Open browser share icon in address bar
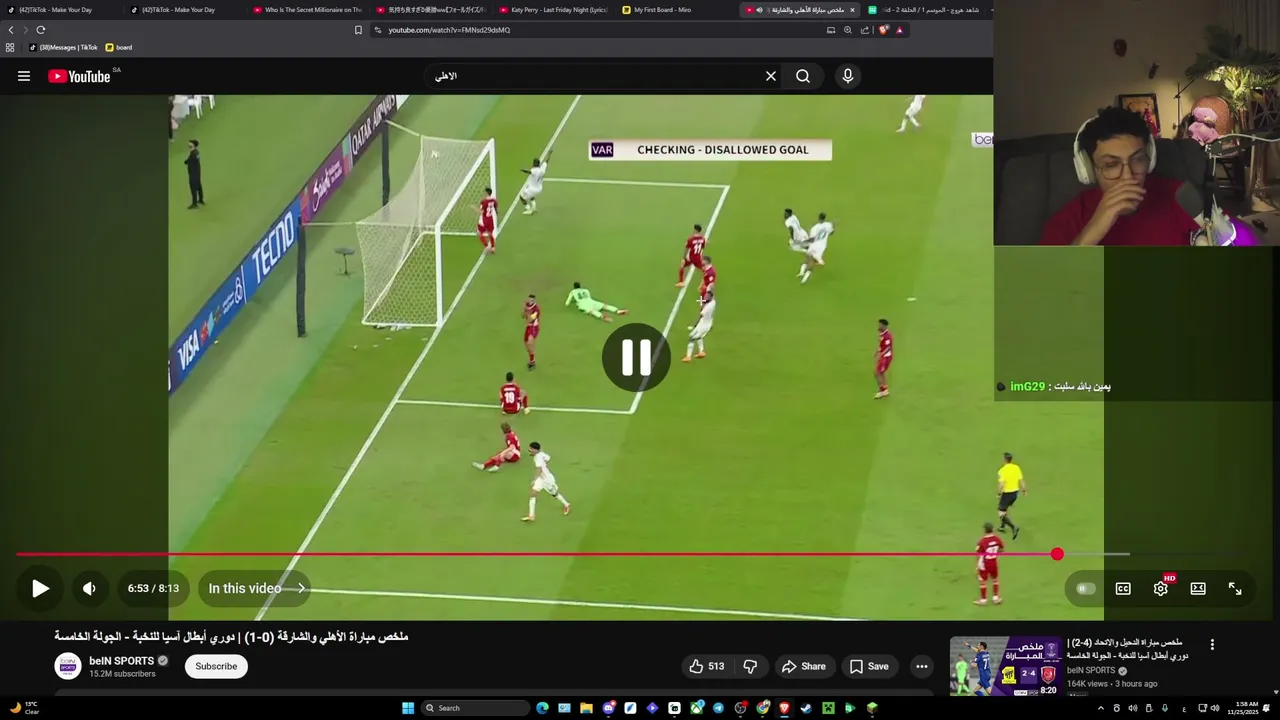Viewport: 1280px width, 720px height. click(x=865, y=30)
